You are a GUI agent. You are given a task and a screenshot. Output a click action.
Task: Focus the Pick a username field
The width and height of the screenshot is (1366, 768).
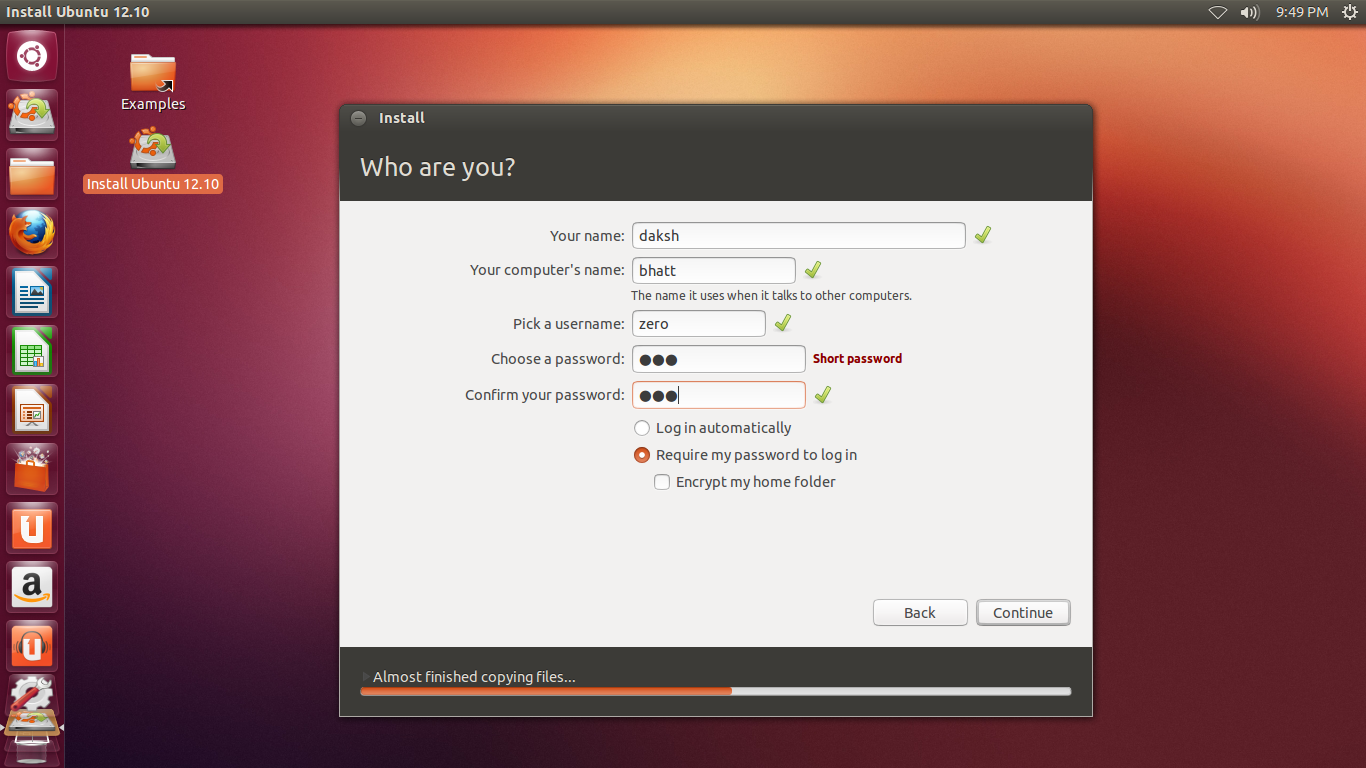[x=699, y=323]
